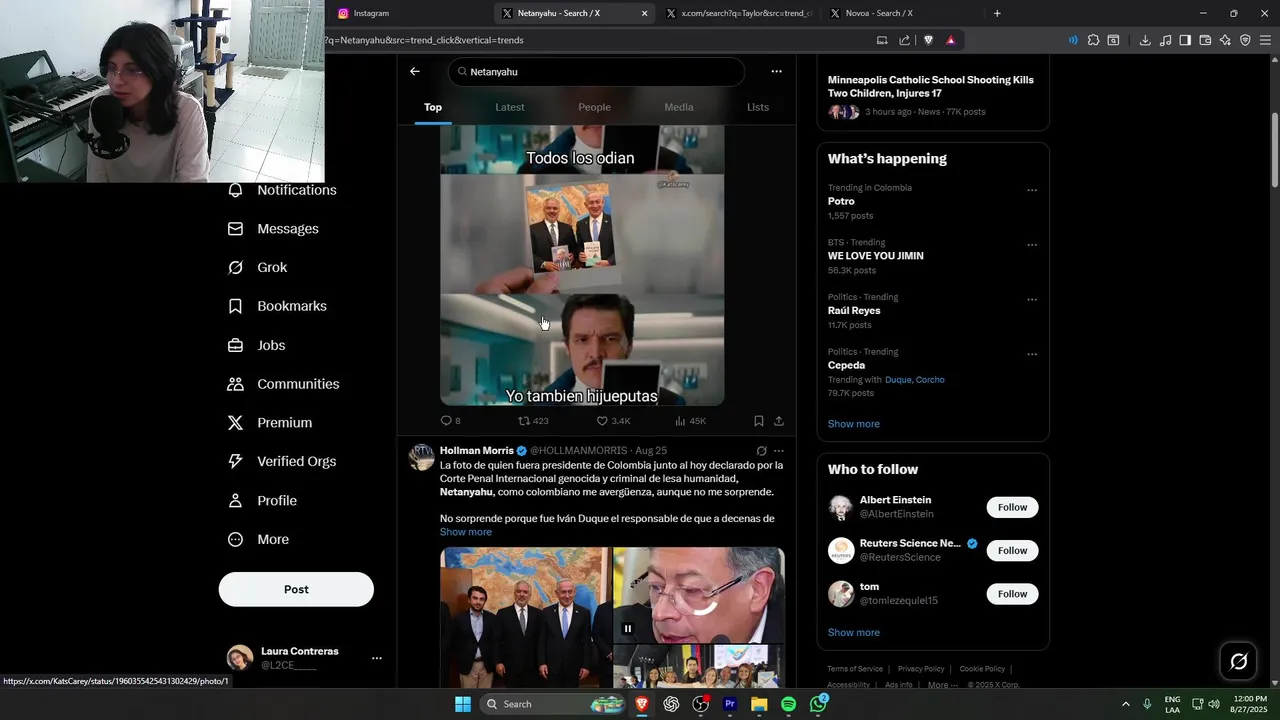This screenshot has width=1280, height=720.
Task: Open Hollman Morris profile name link
Action: tap(476, 451)
